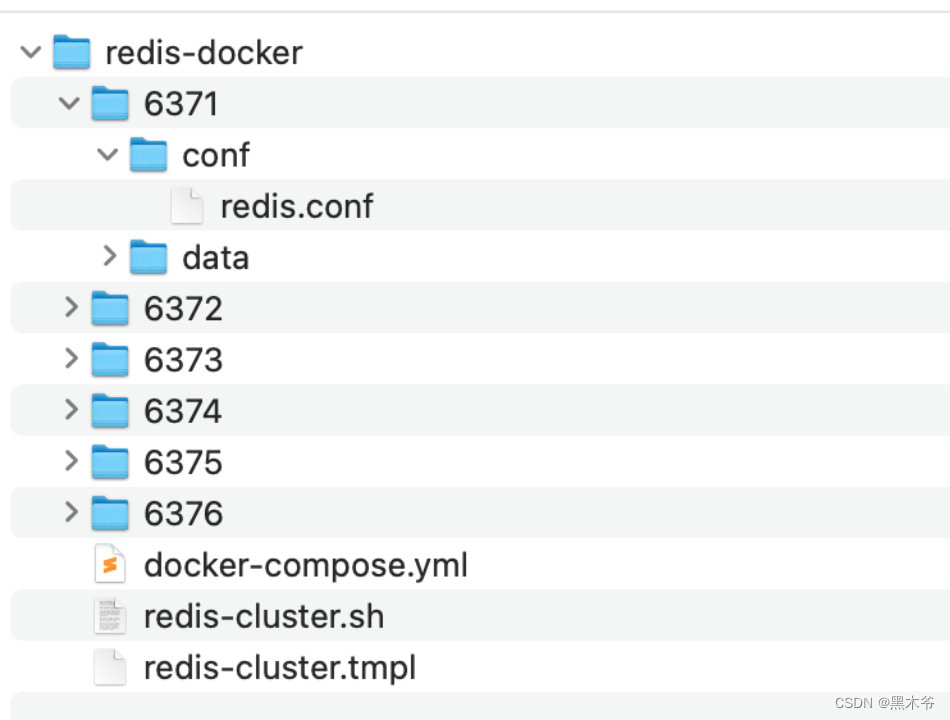Click the folder icon next to 6375

pos(110,462)
